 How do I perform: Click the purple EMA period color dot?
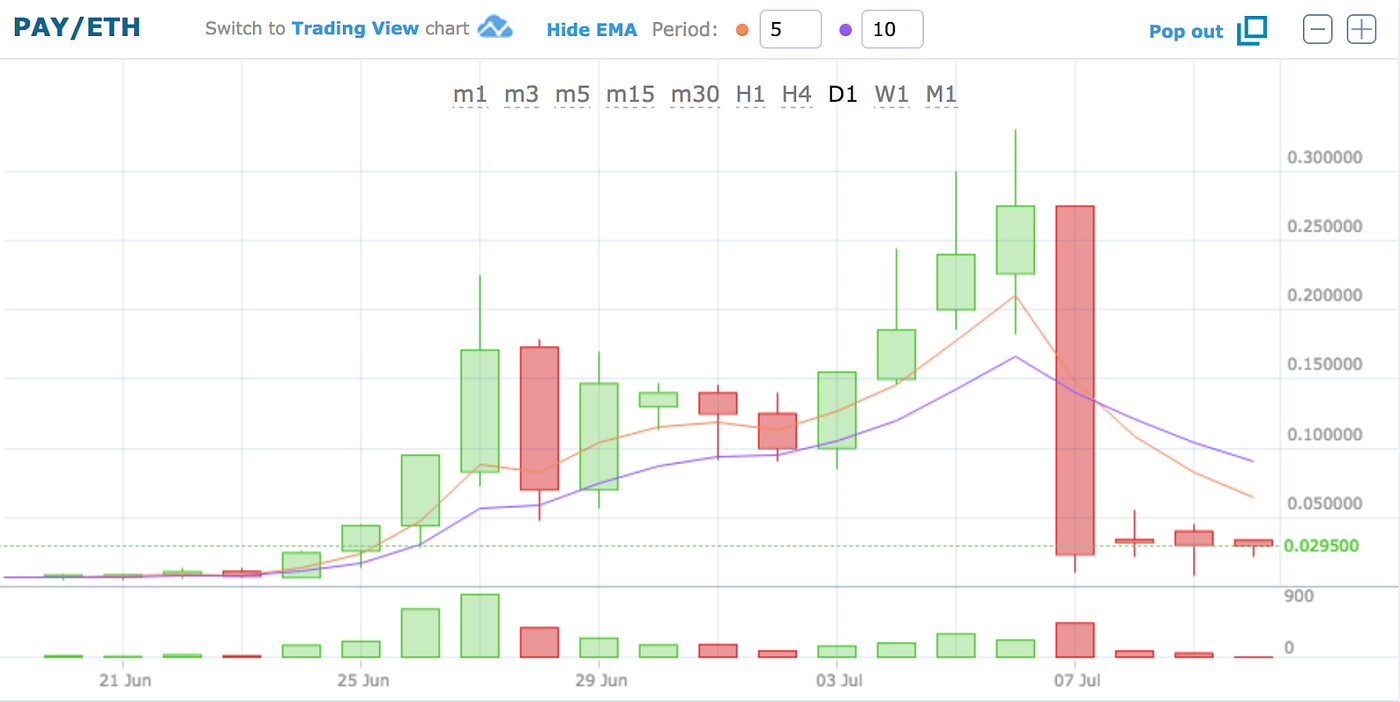click(x=845, y=30)
